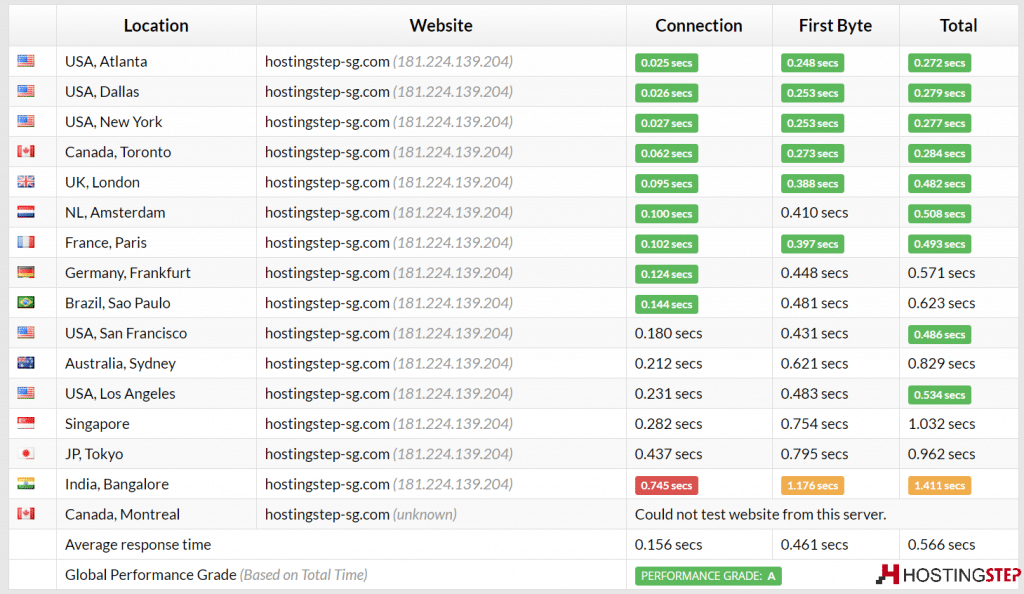Click the UK flag beside London
Viewport: 1024px width, 594px height.
pyautogui.click(x=26, y=182)
